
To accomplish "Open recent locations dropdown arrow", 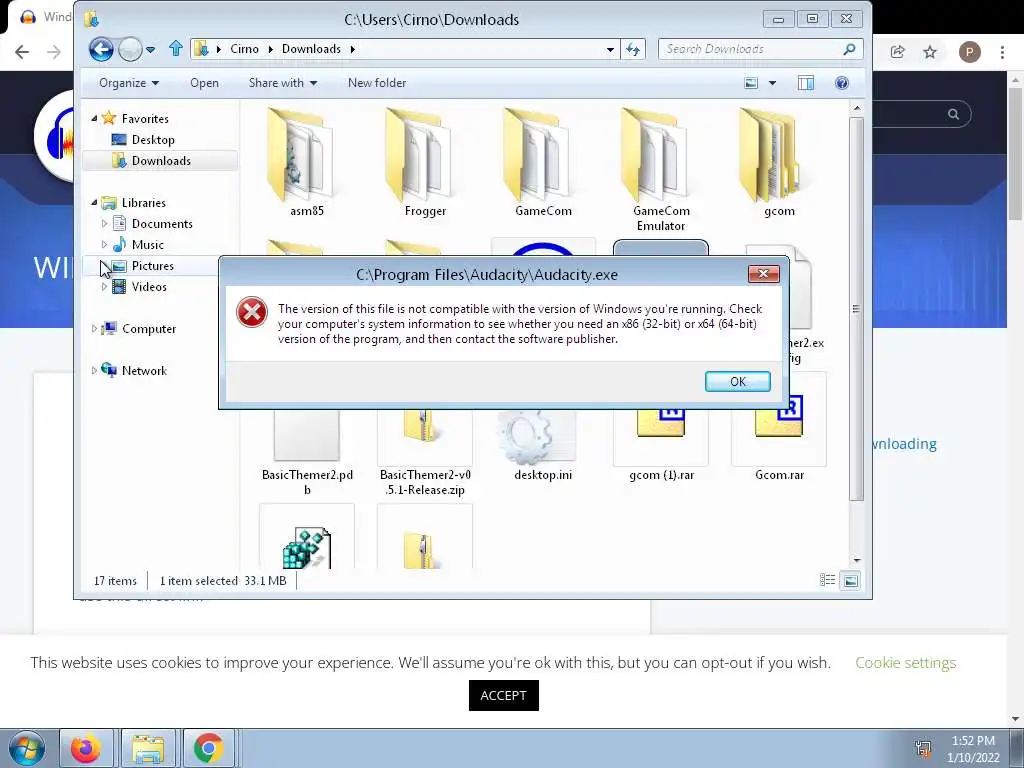I will click(151, 49).
